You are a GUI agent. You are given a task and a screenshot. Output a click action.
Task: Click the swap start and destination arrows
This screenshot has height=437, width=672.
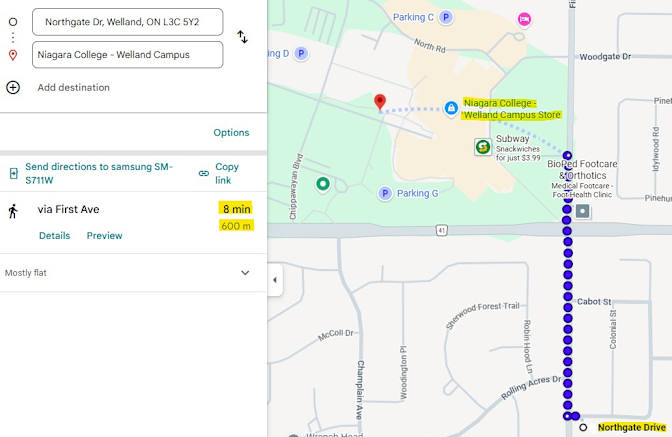pos(242,37)
